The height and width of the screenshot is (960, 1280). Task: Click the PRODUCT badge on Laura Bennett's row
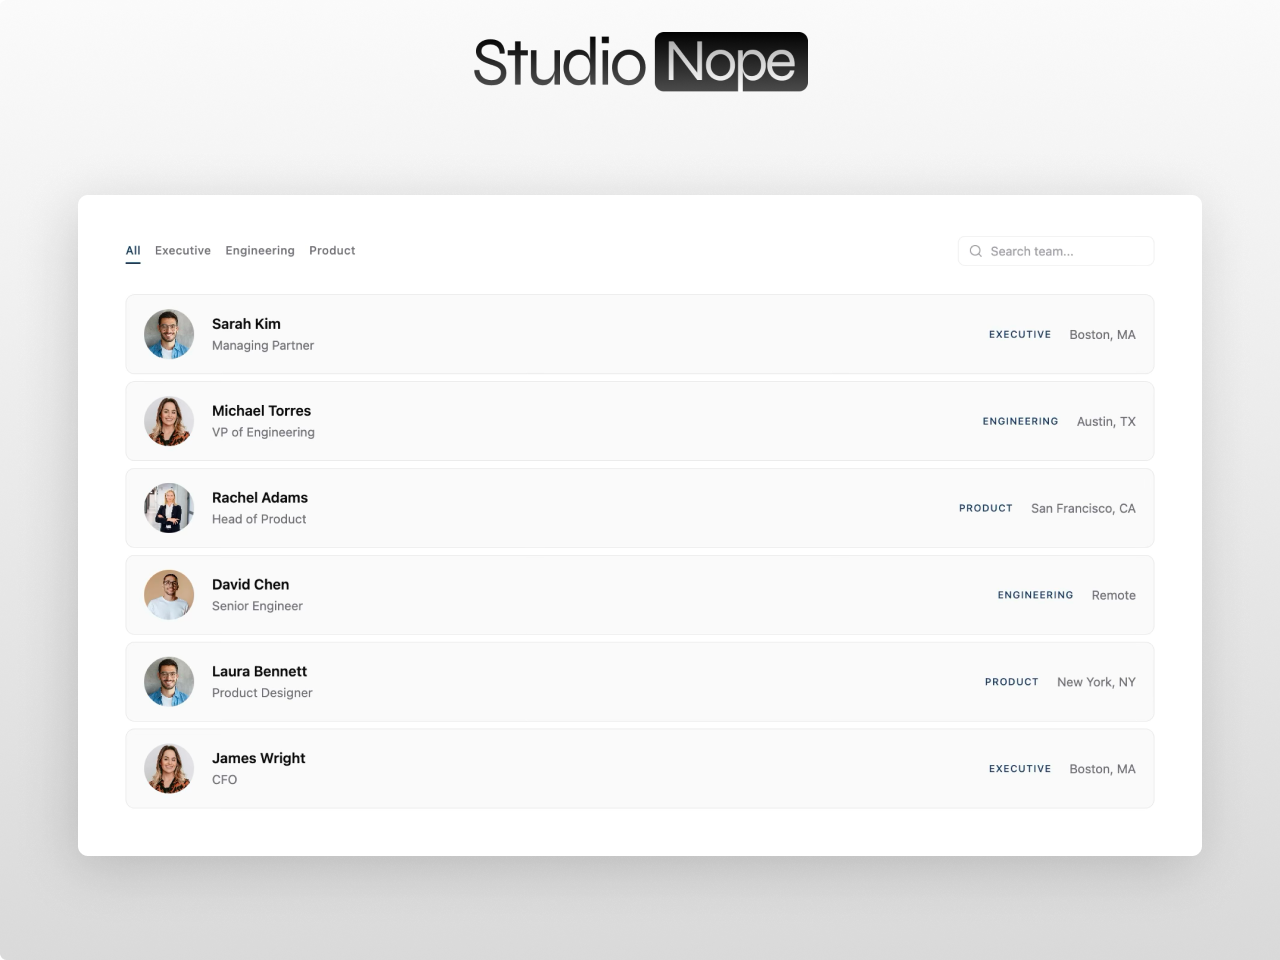(x=1011, y=681)
